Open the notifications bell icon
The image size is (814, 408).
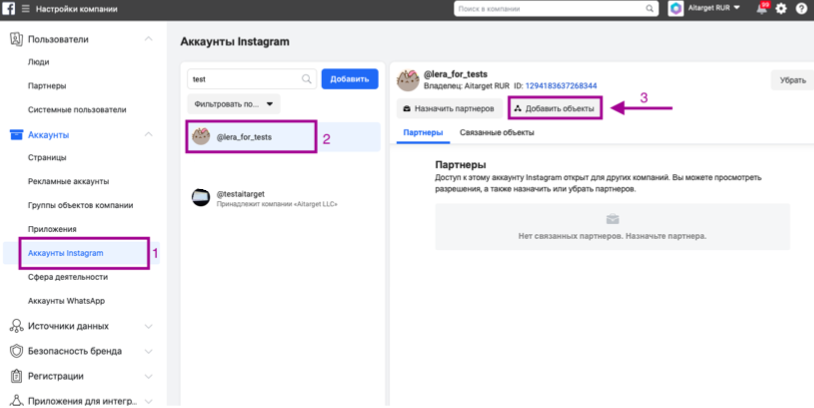point(763,9)
